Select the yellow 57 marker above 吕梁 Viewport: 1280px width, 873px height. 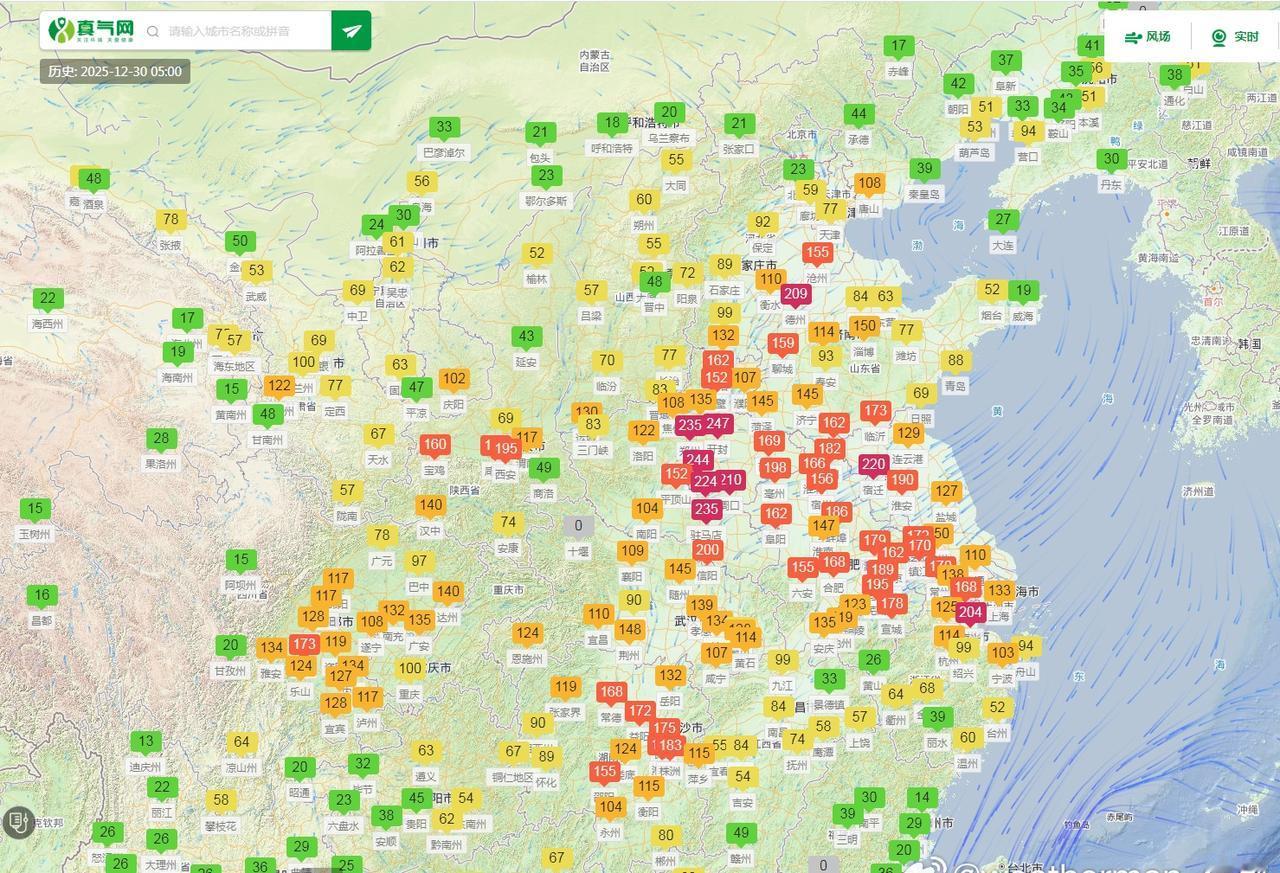point(591,291)
